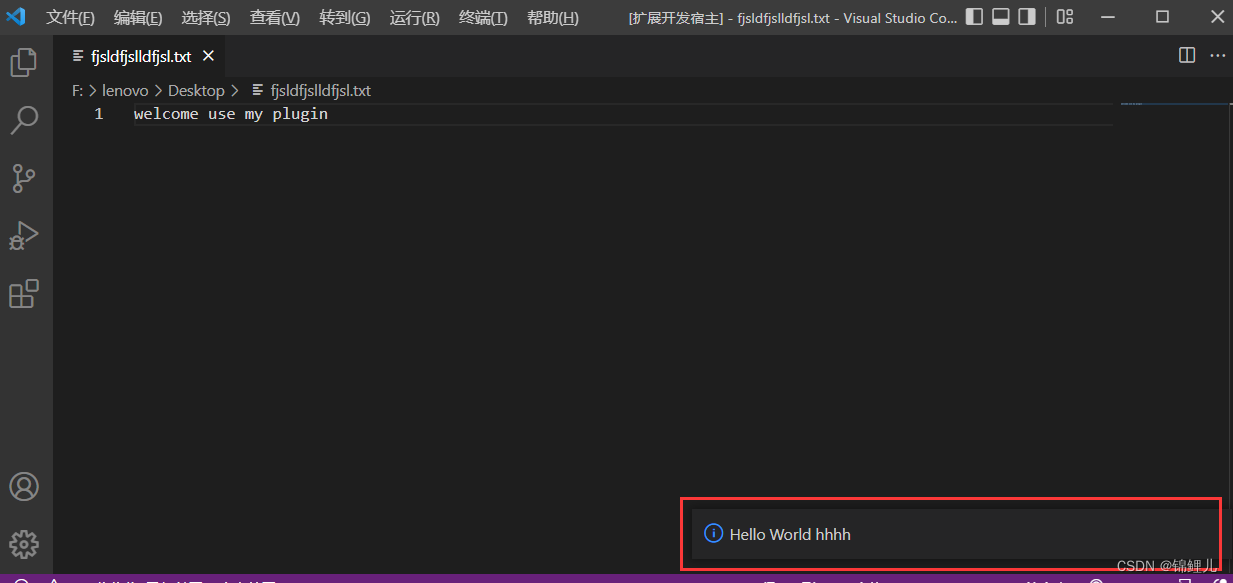This screenshot has width=1233, height=583.
Task: Click the lenovo breadcrumb segment
Action: (125, 90)
